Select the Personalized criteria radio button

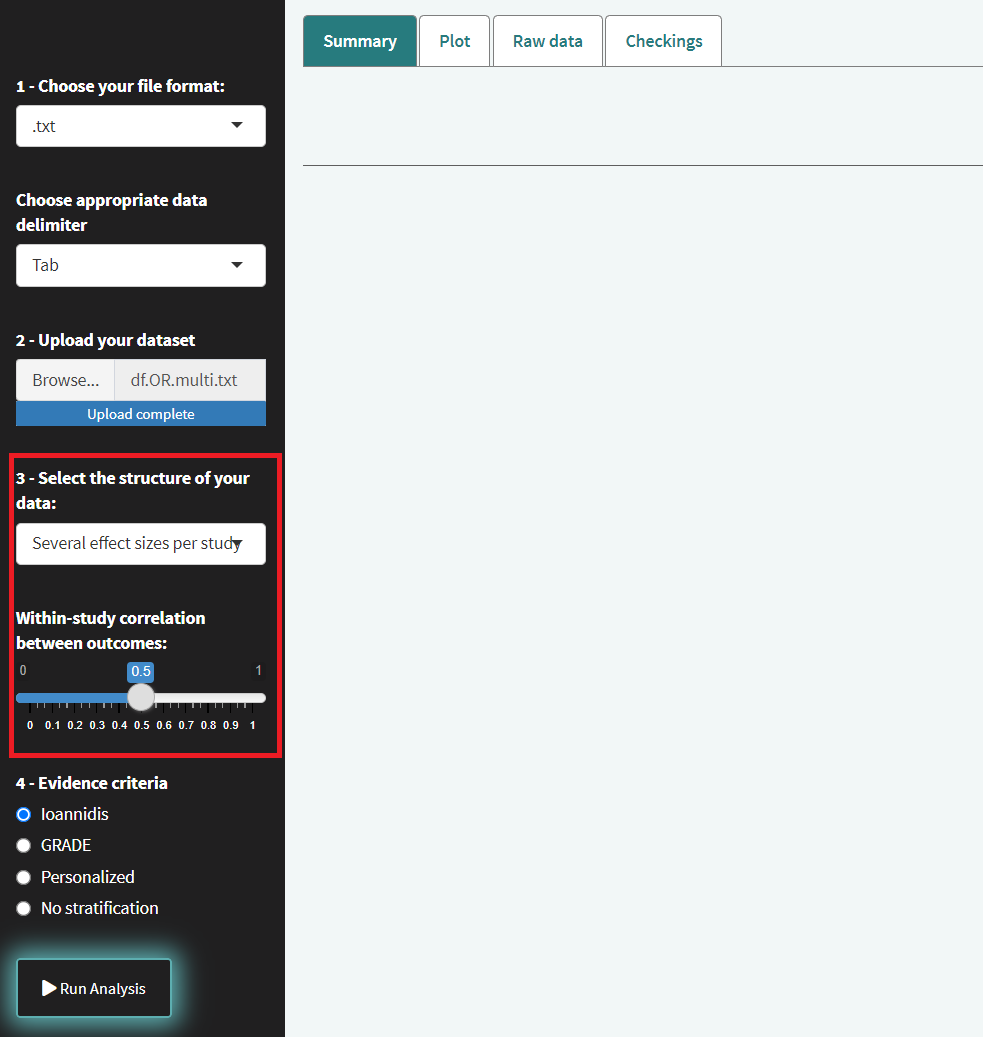click(x=24, y=877)
